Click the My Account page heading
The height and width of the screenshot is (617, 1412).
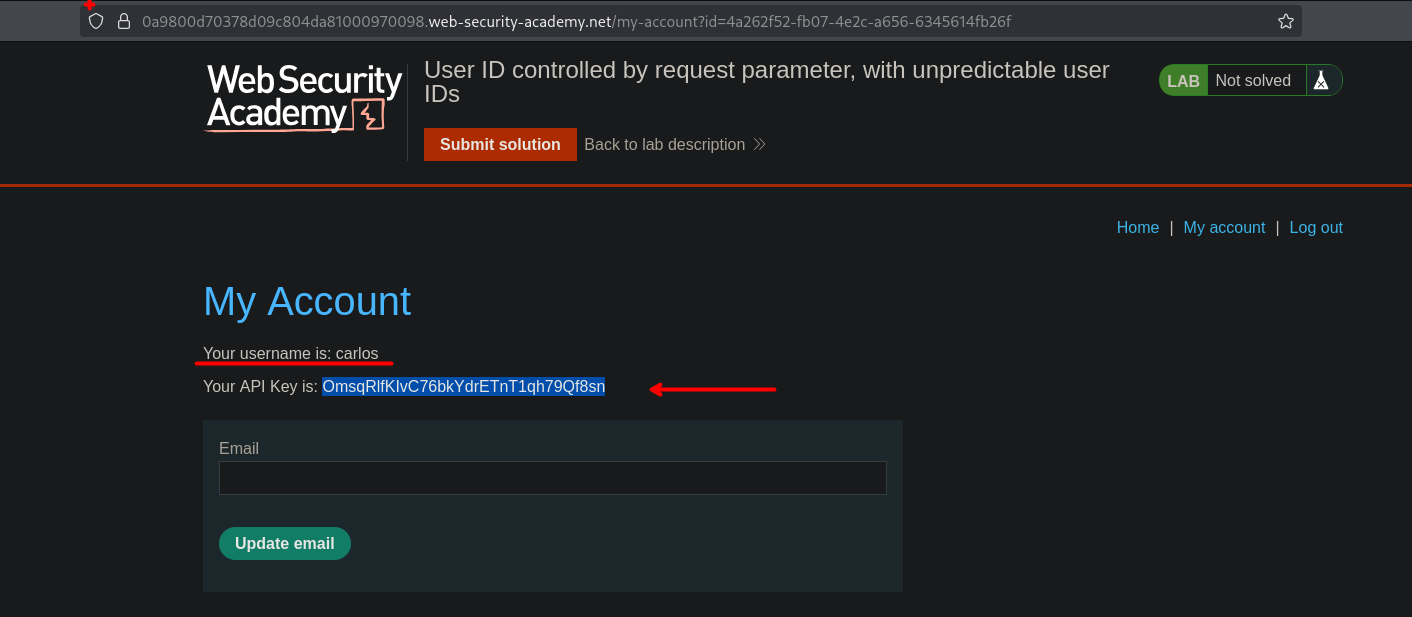pos(307,301)
